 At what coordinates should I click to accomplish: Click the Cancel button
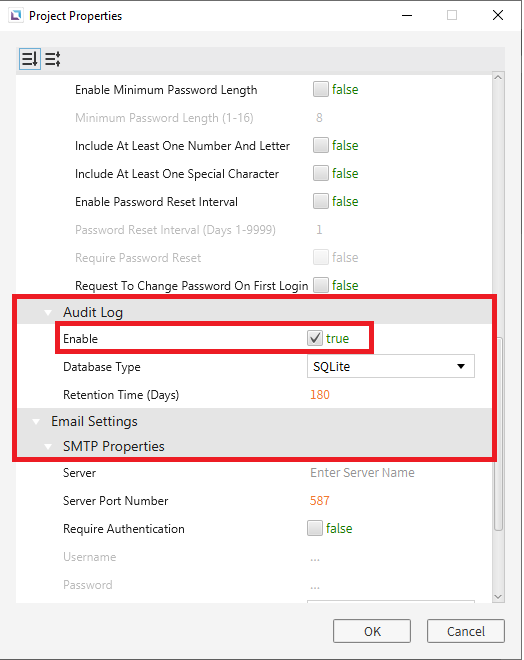(465, 631)
